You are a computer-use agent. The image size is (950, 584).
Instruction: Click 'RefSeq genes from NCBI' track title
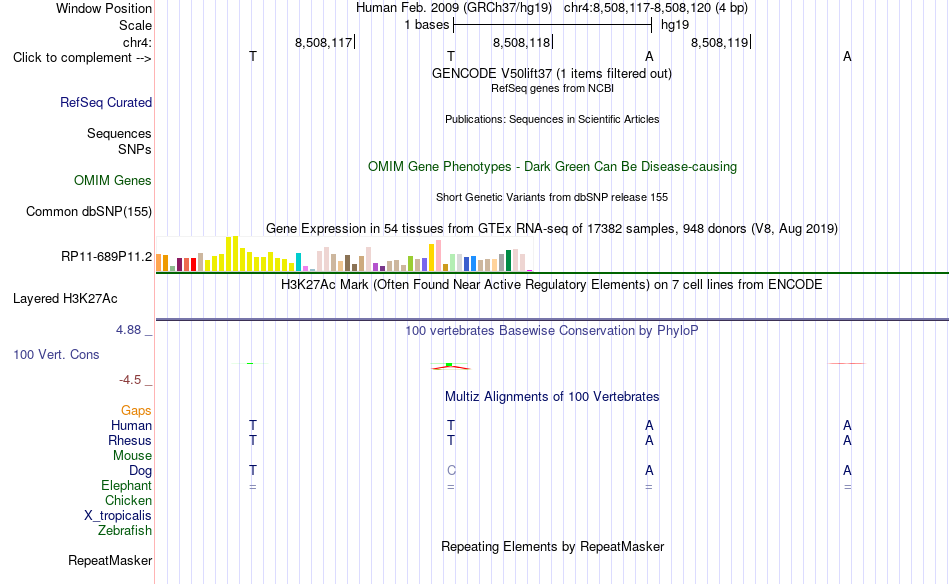pyautogui.click(x=552, y=88)
